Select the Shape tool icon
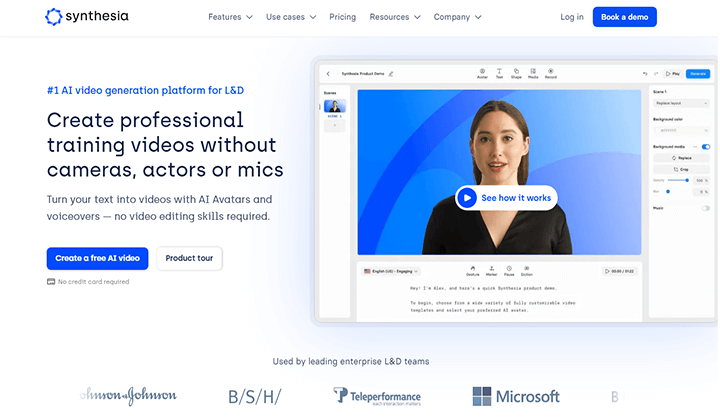 pos(516,72)
